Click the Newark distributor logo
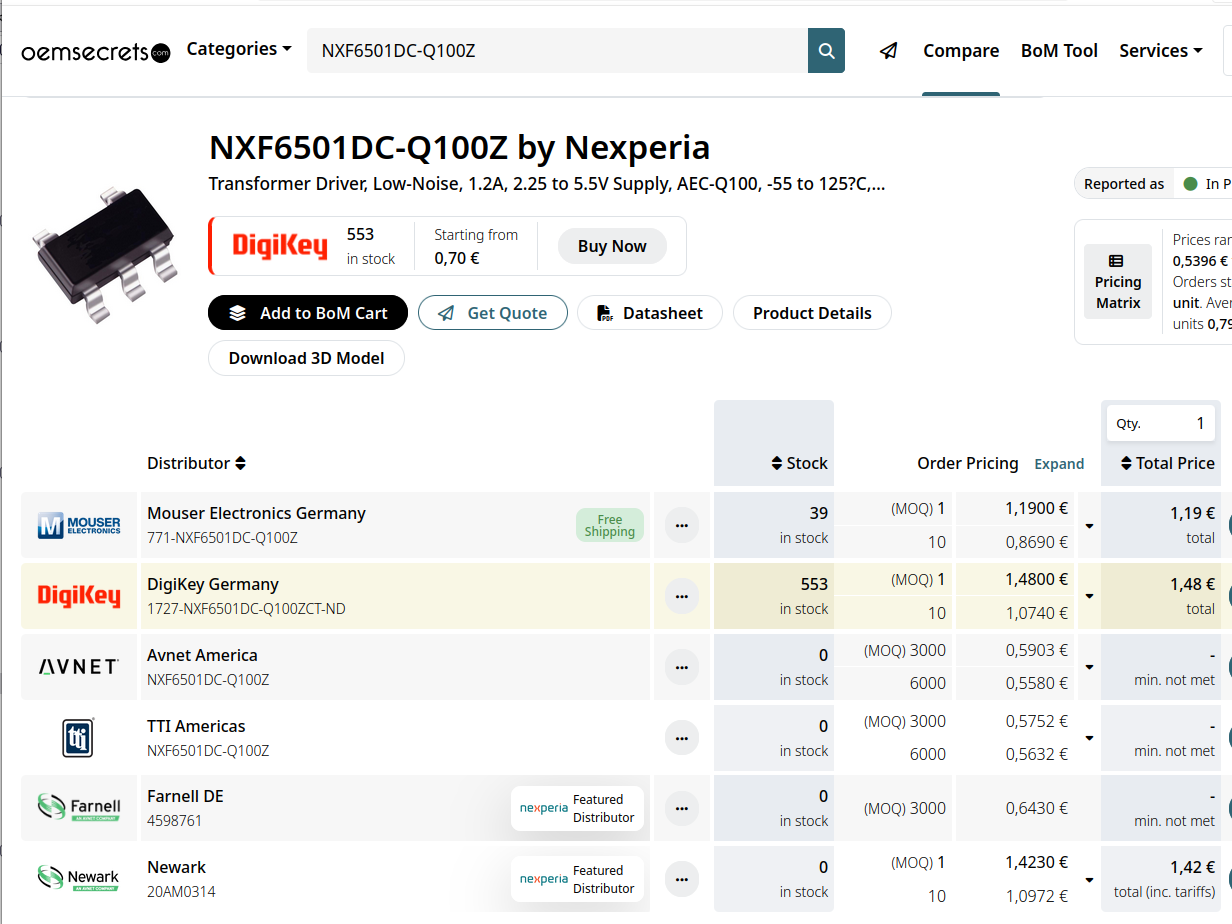The width and height of the screenshot is (1232, 924). [79, 877]
